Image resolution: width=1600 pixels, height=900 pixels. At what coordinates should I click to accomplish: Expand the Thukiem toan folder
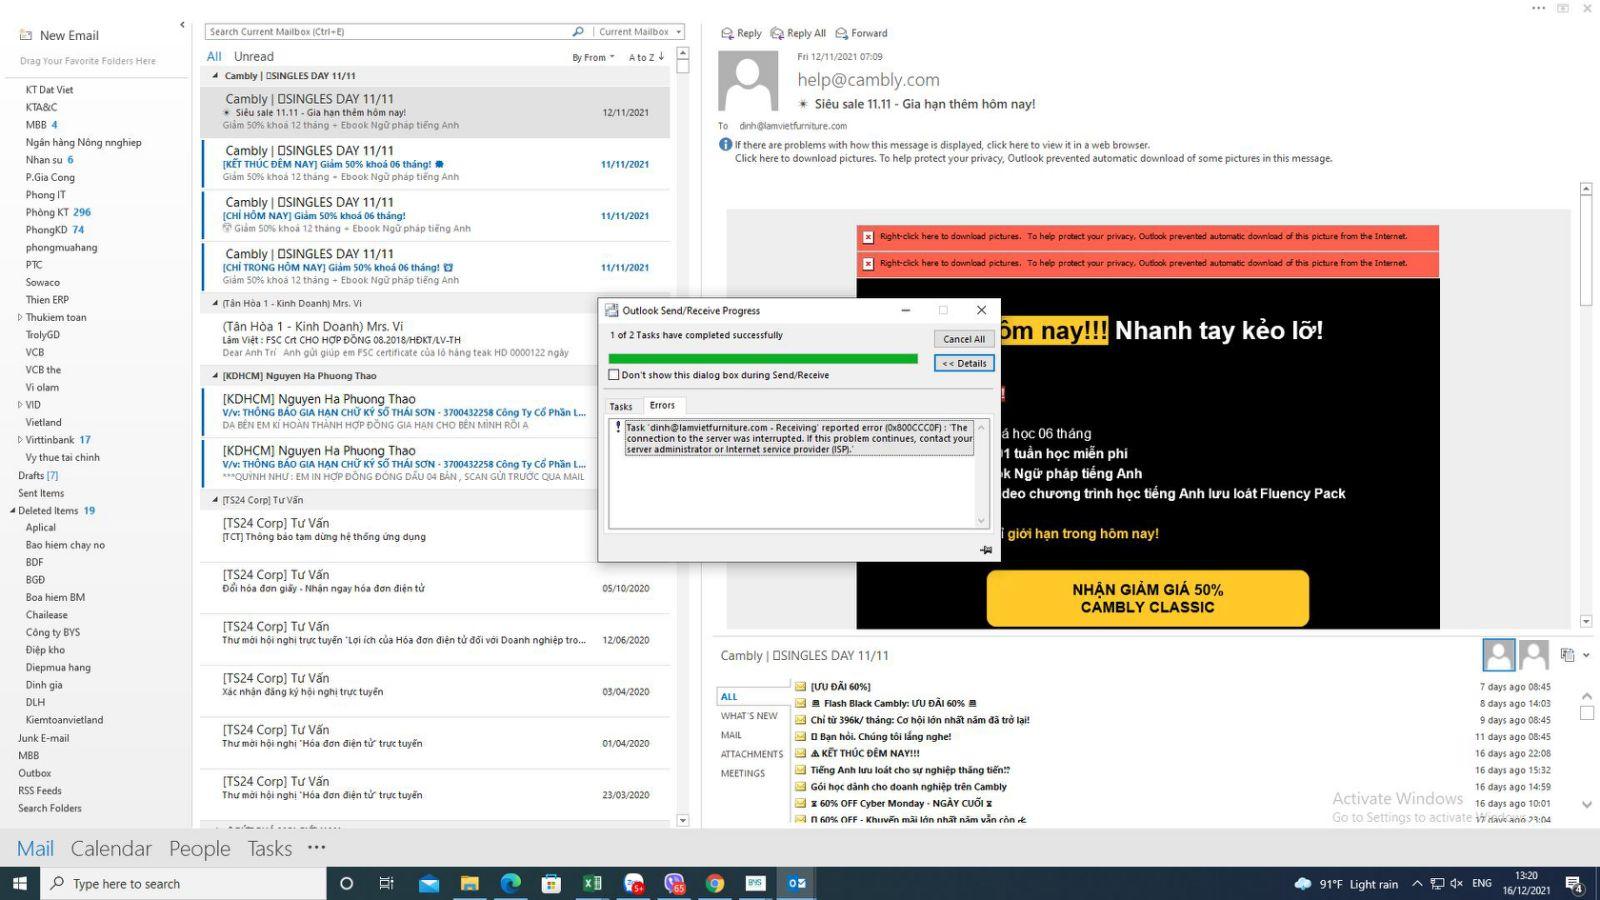[x=20, y=317]
